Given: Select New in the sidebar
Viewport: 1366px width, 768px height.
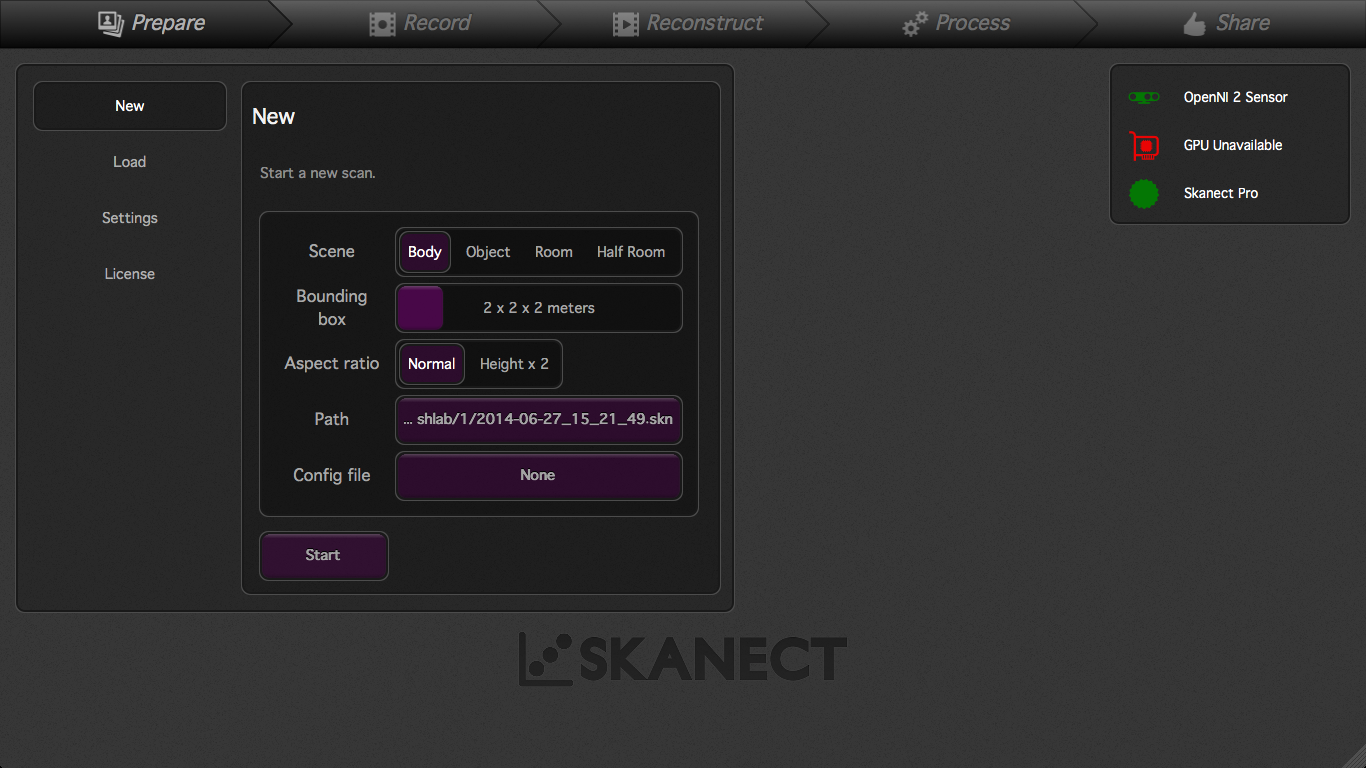Looking at the screenshot, I should [130, 106].
